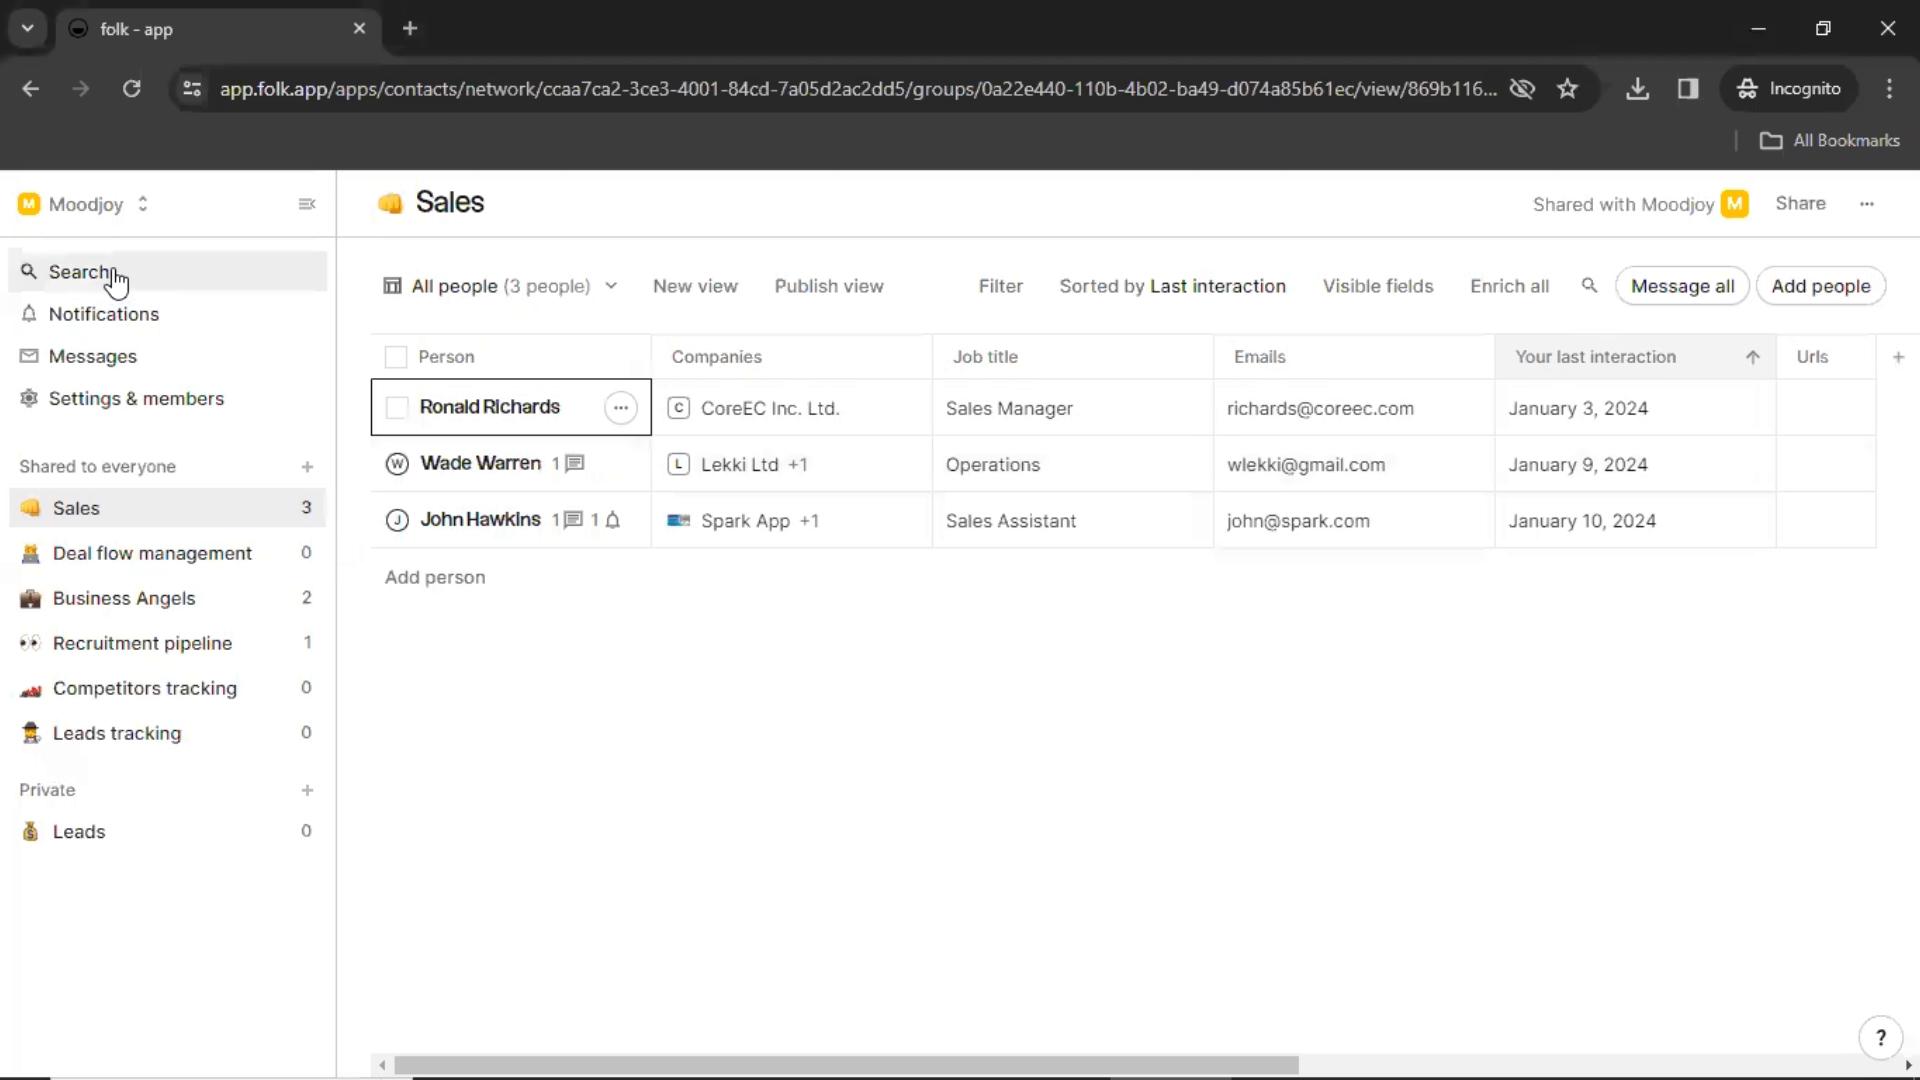Toggle the checkbox next to Person column

tap(396, 356)
